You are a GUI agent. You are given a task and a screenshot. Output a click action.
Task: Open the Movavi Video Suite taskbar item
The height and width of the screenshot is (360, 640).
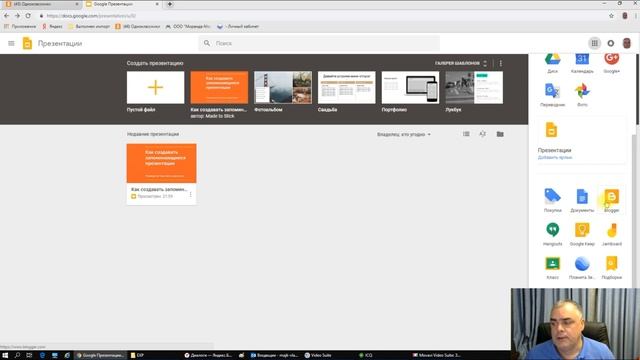coord(436,356)
